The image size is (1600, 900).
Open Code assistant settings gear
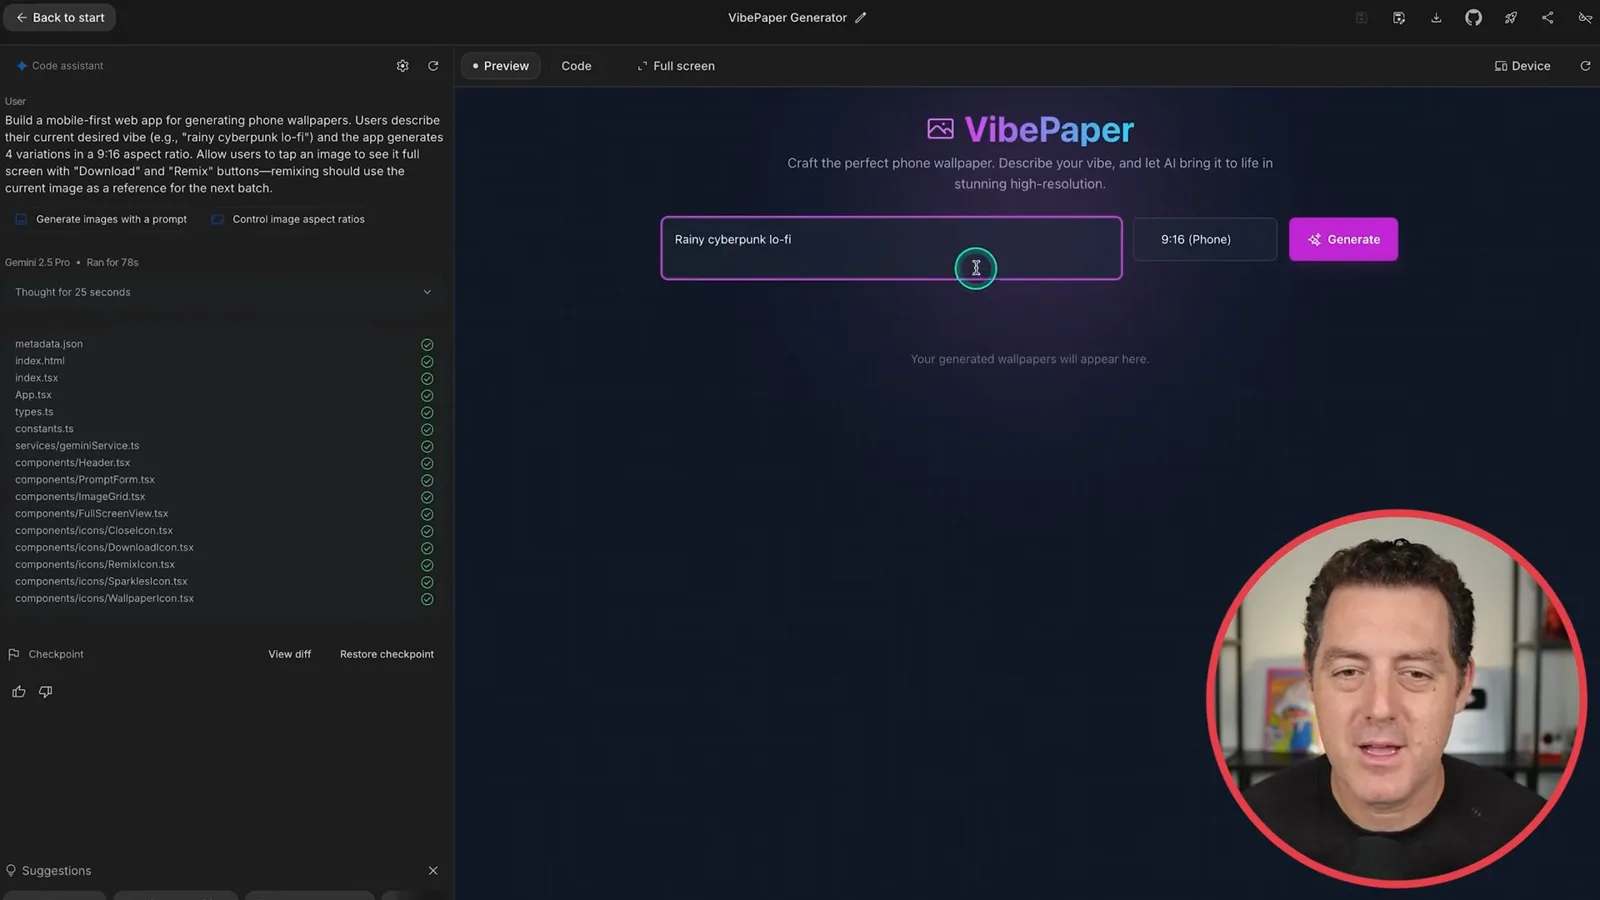(x=402, y=66)
